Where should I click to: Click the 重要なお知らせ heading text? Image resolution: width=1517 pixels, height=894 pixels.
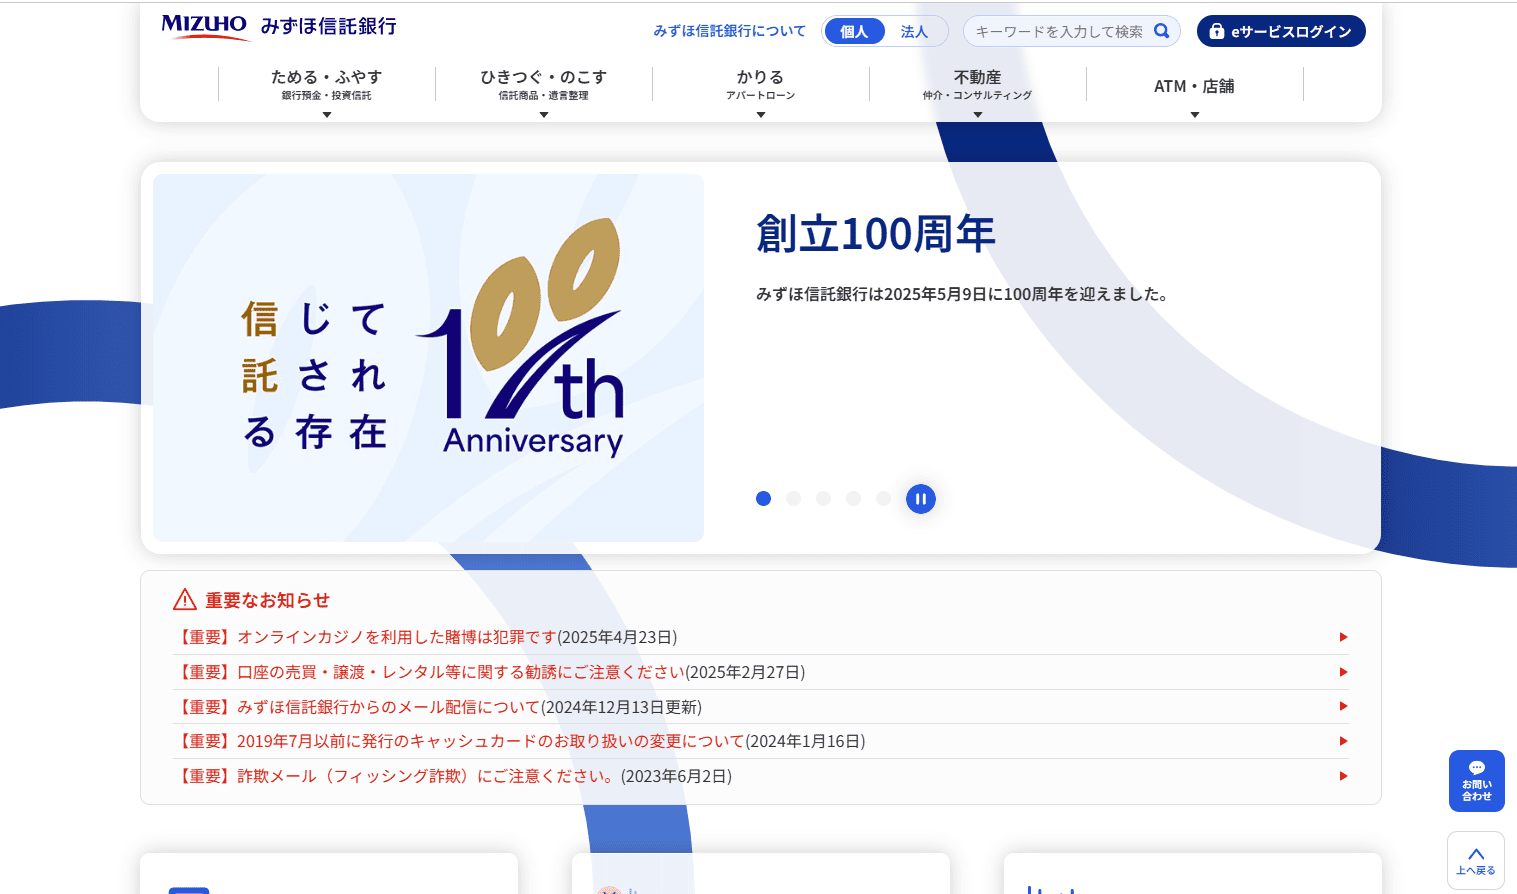pos(267,600)
